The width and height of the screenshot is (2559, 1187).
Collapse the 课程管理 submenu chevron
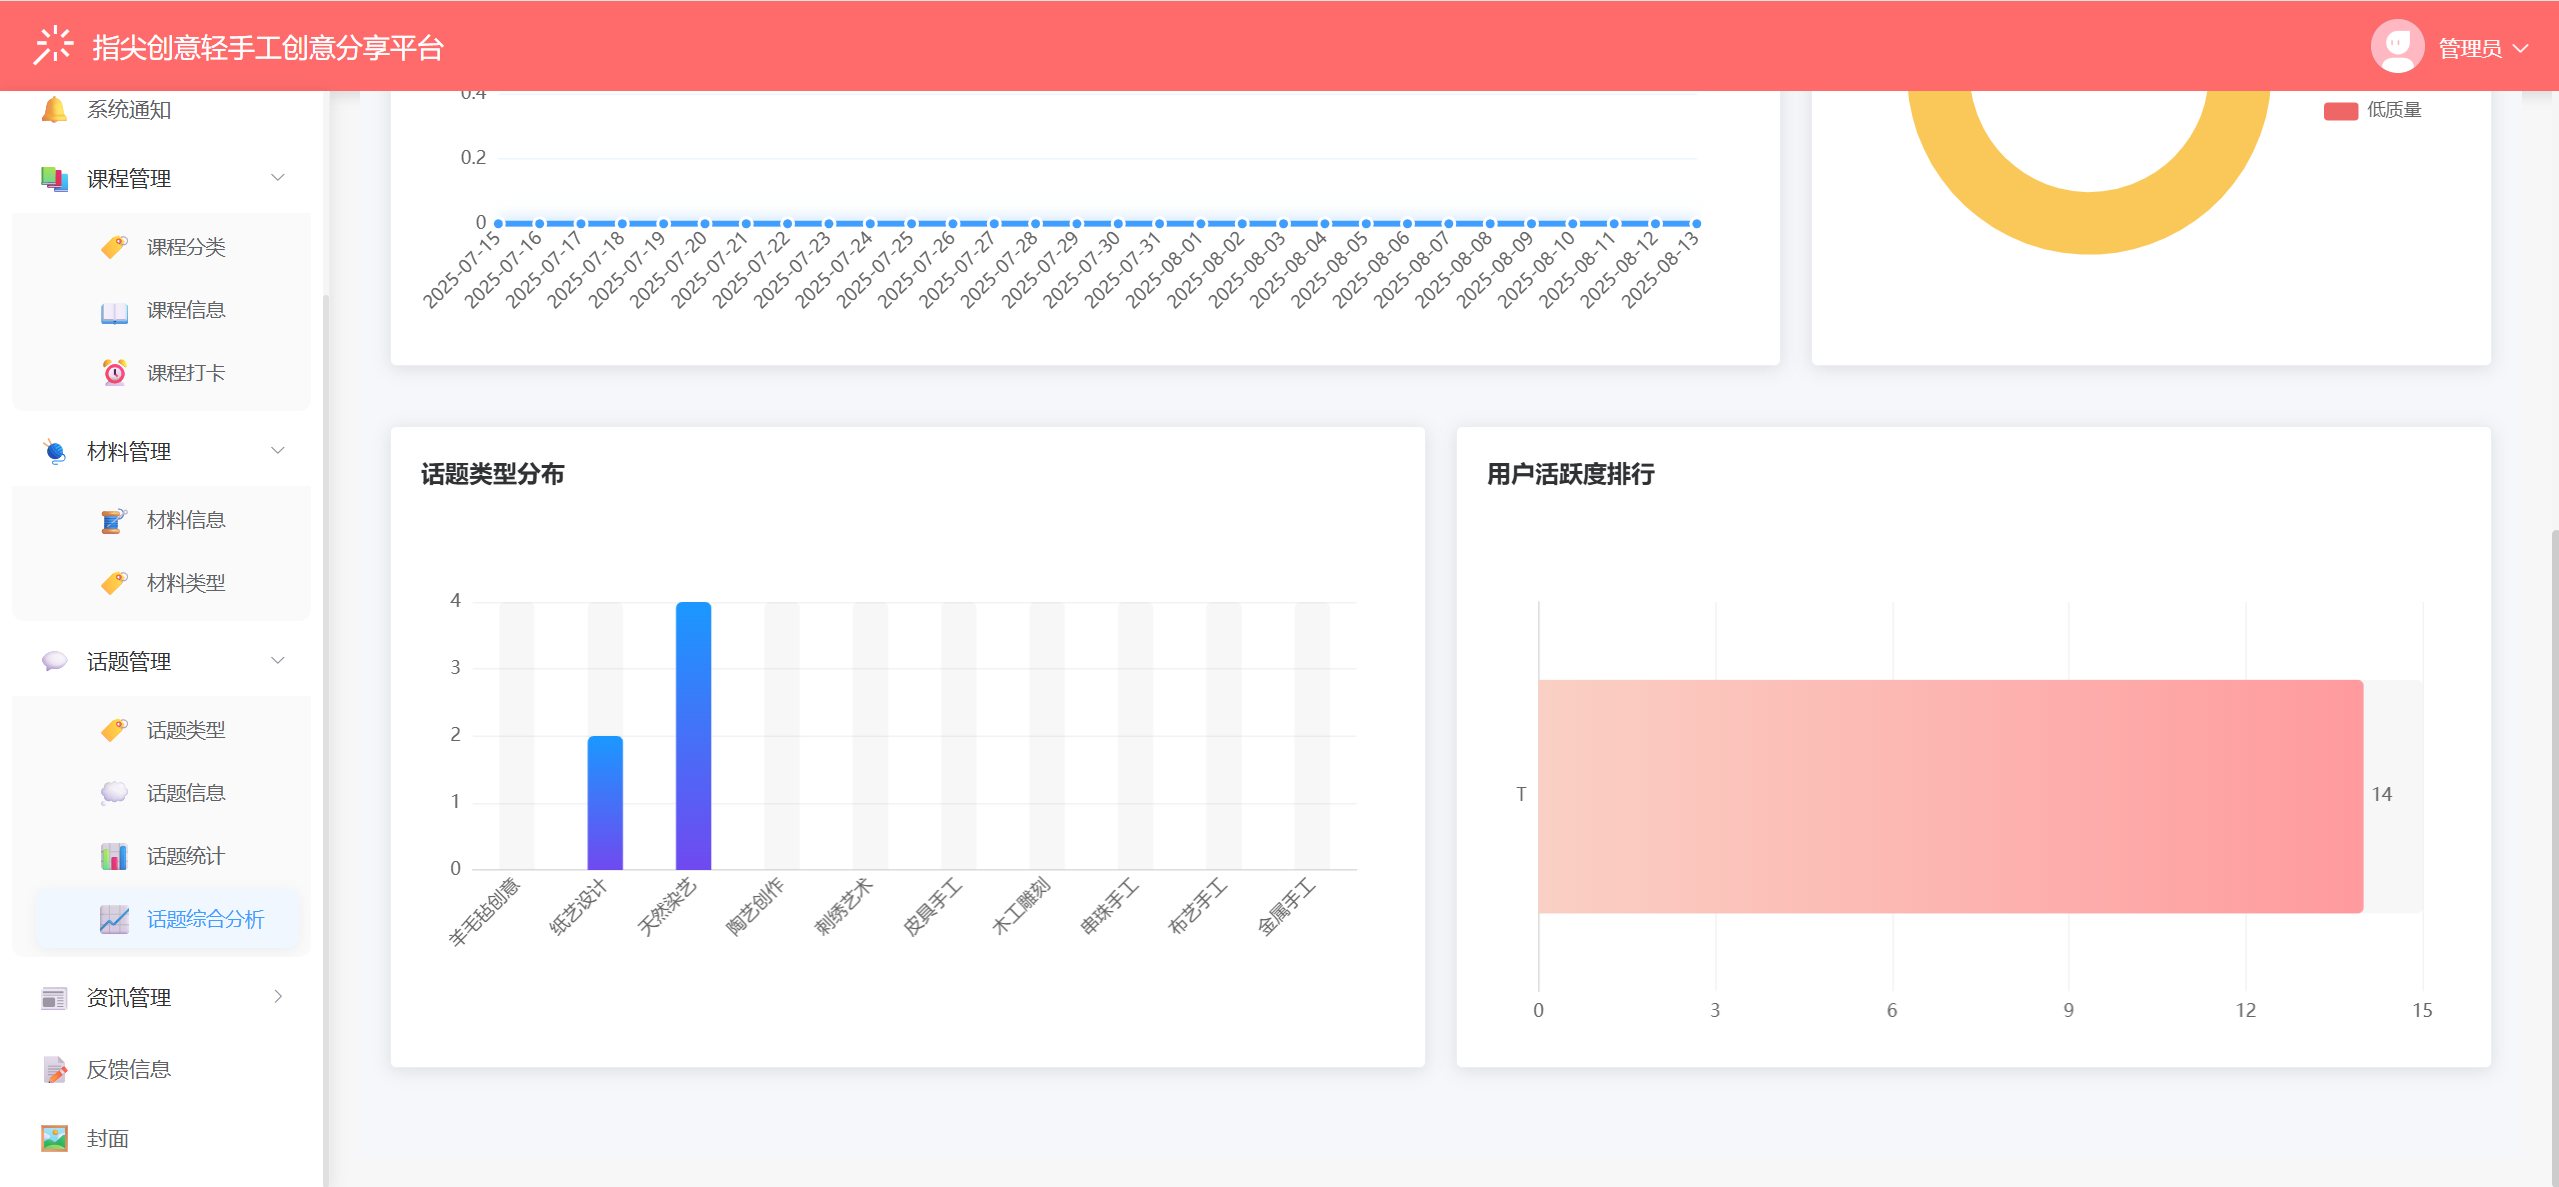pos(278,178)
